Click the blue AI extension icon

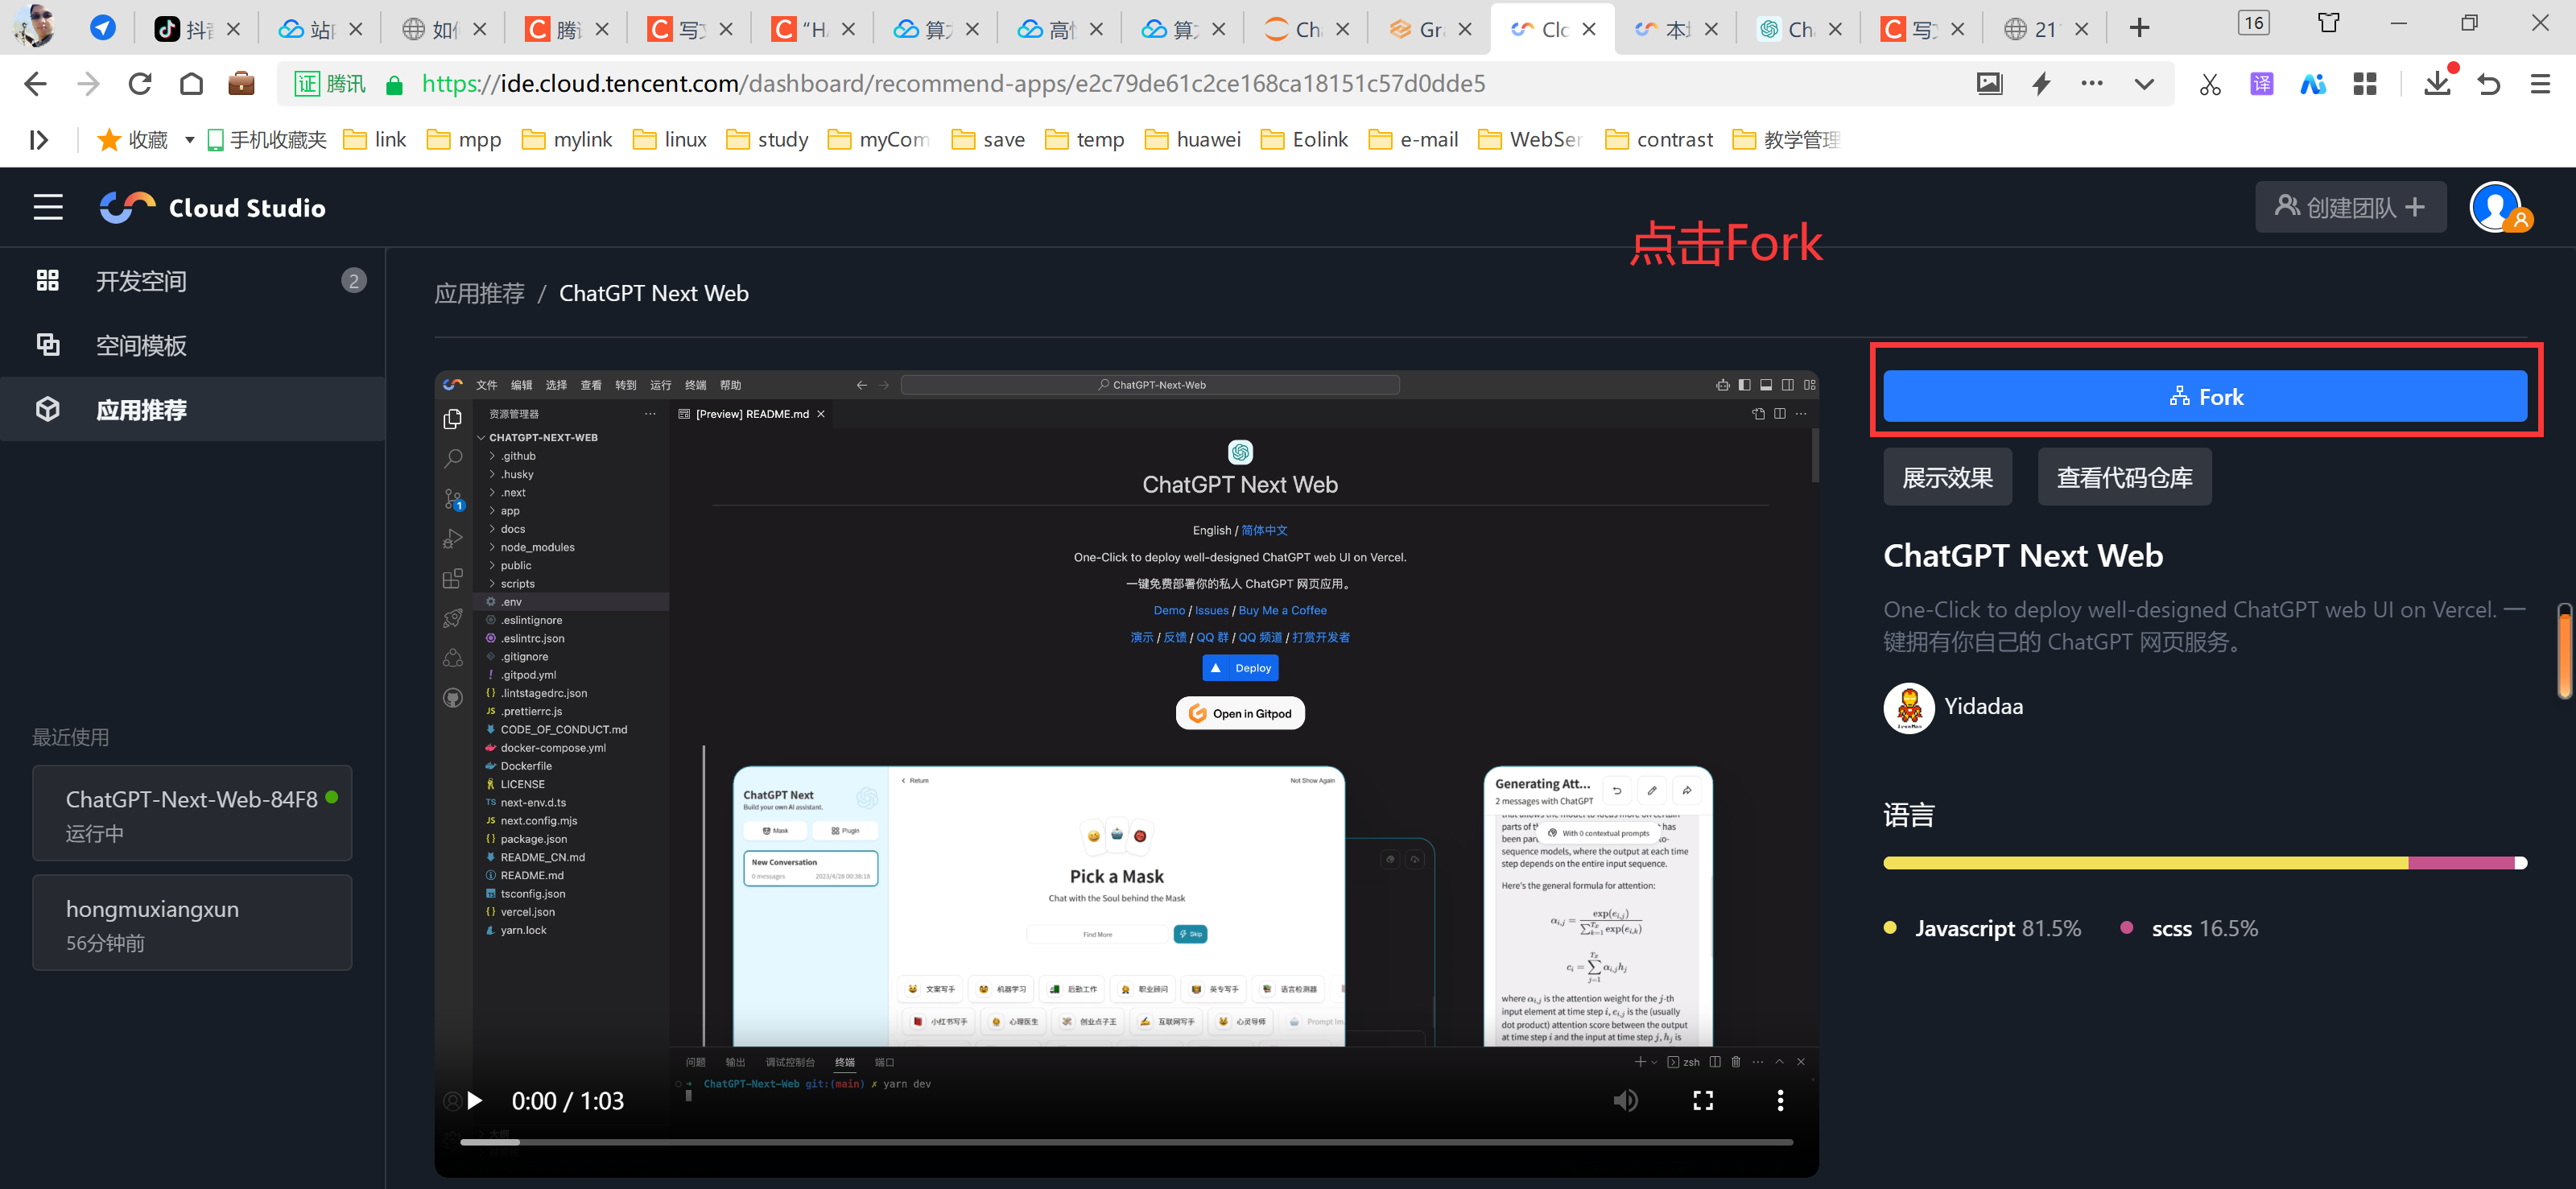2313,84
